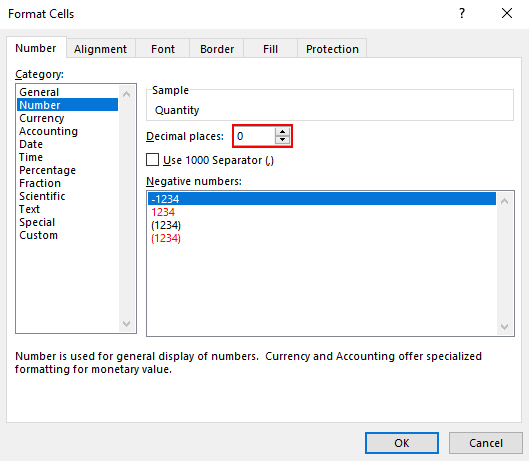Click the Cancel button
The image size is (529, 461).
(x=486, y=443)
